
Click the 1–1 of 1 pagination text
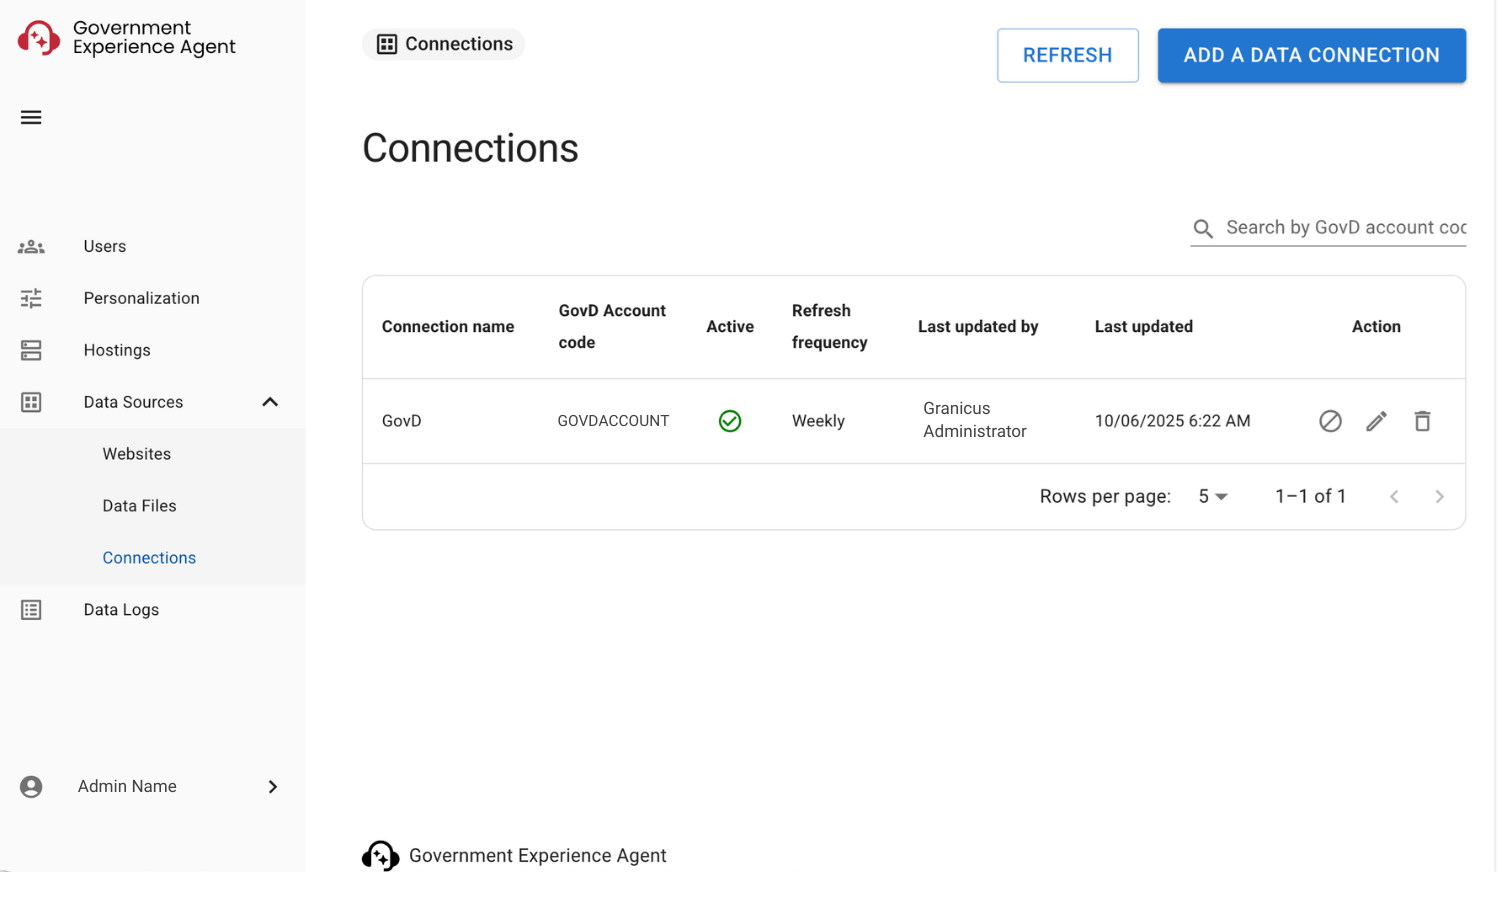tap(1310, 497)
